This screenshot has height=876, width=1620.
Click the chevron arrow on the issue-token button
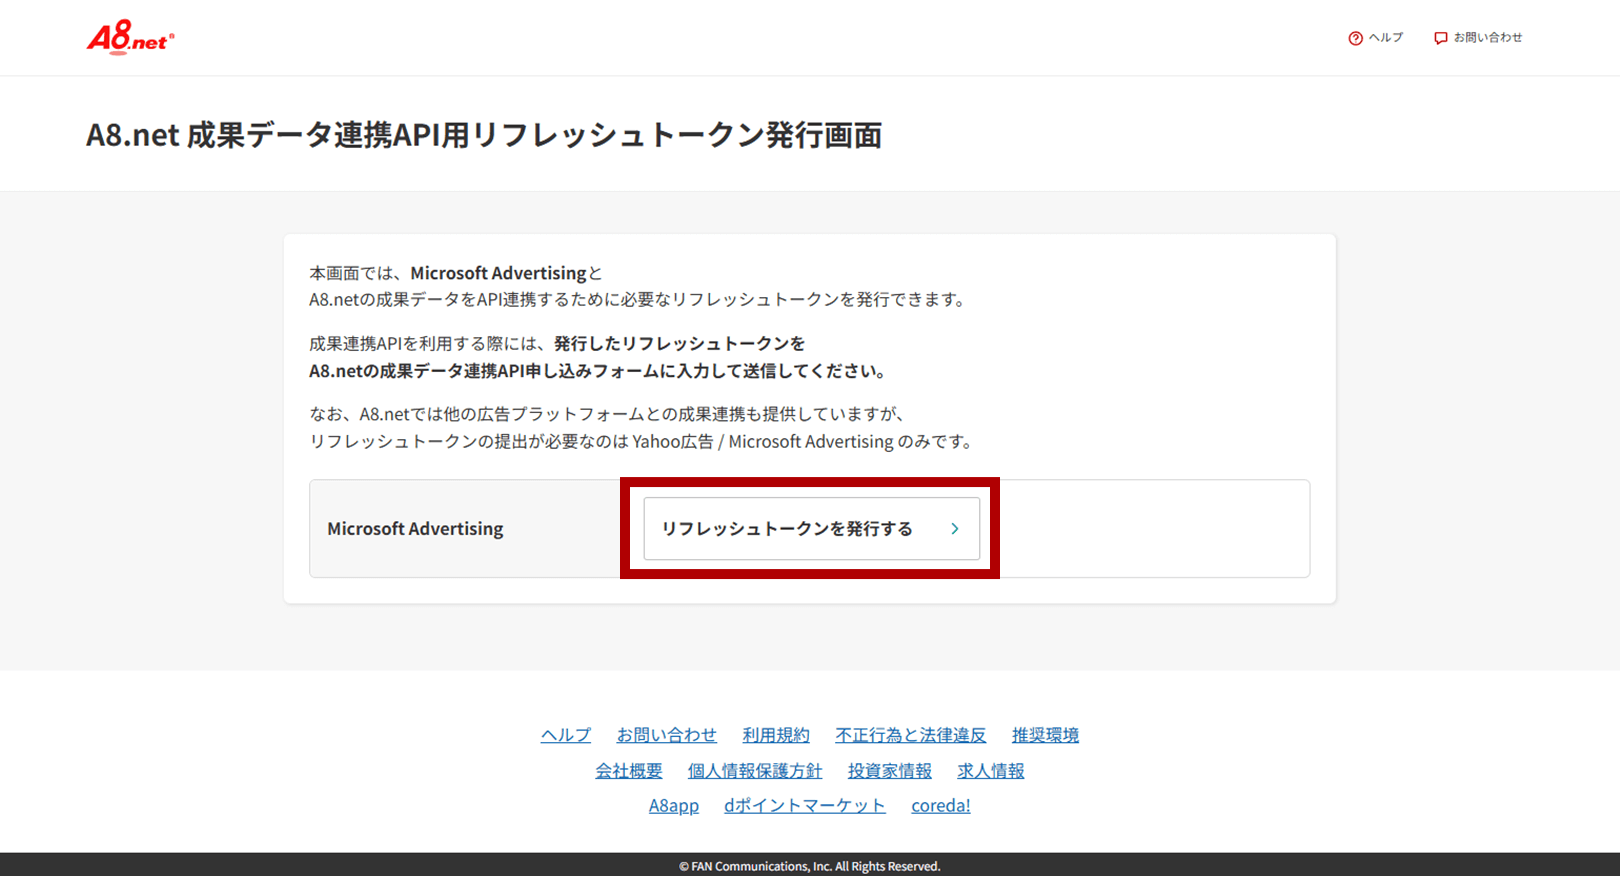(955, 528)
